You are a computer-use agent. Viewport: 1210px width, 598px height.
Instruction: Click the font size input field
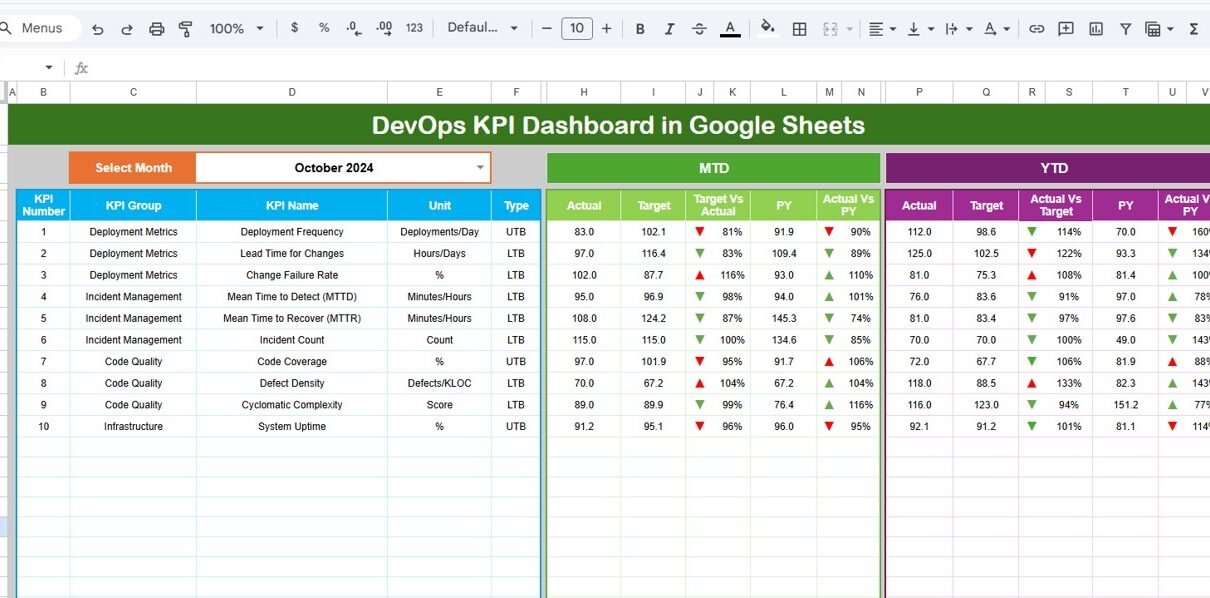click(577, 29)
